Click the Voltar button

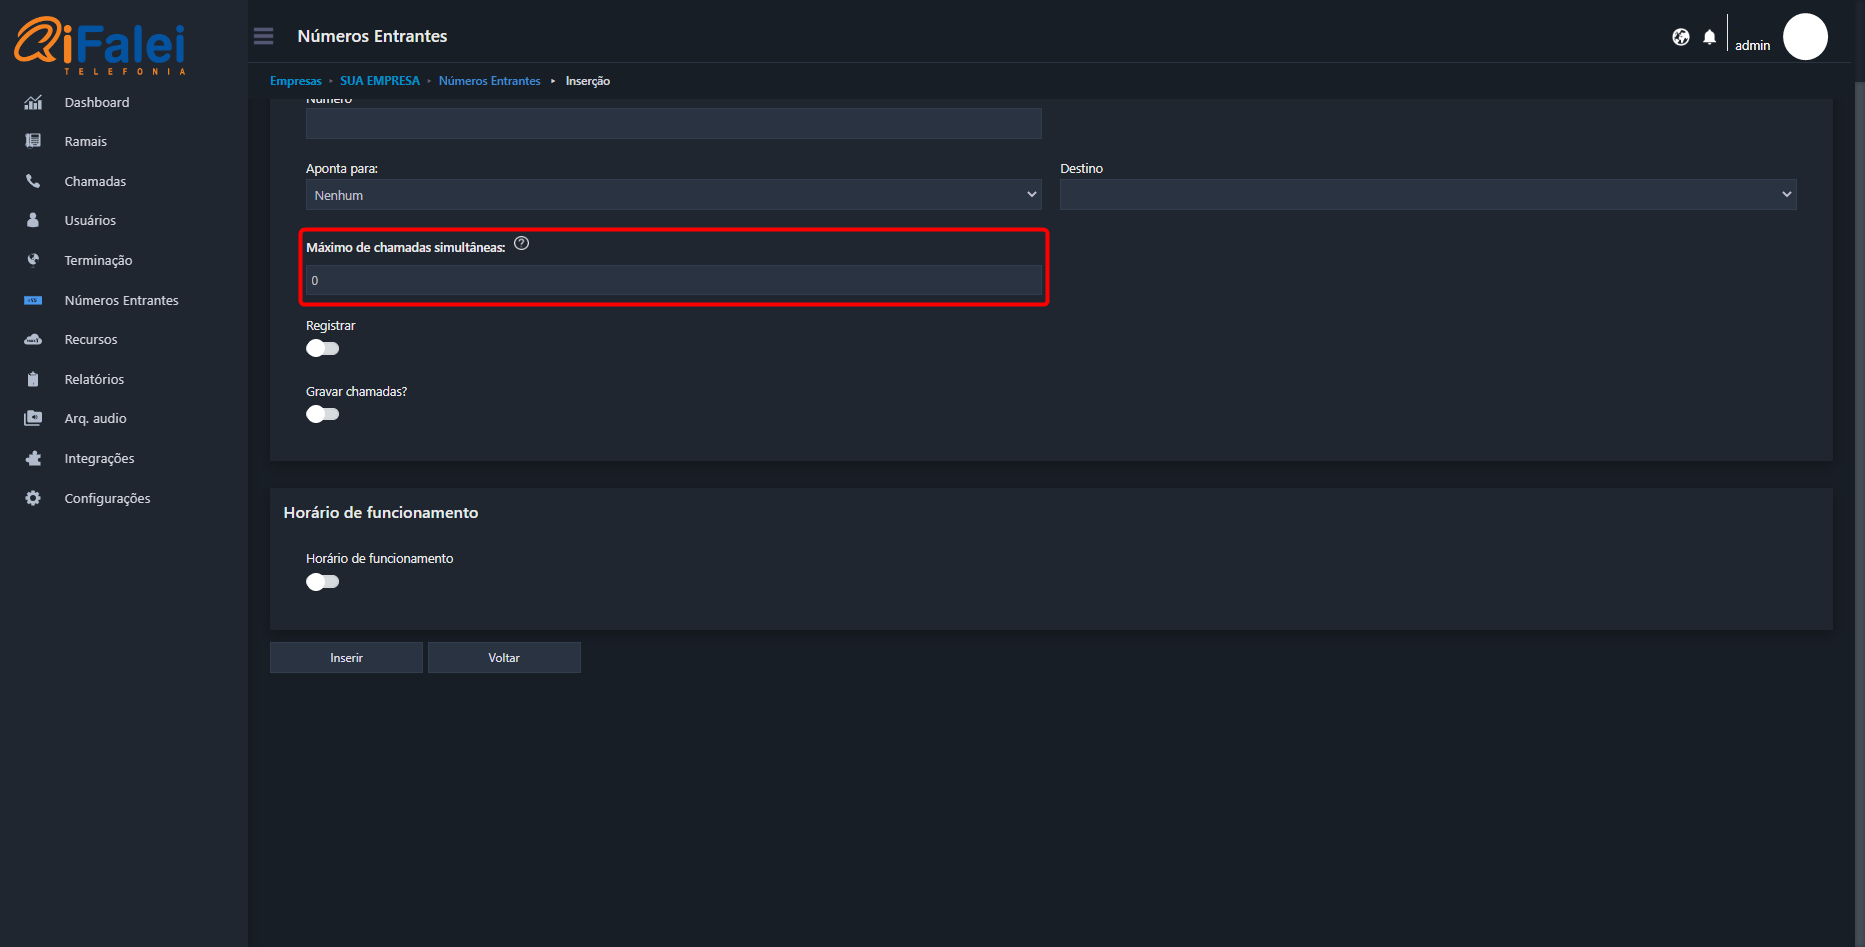click(x=504, y=658)
